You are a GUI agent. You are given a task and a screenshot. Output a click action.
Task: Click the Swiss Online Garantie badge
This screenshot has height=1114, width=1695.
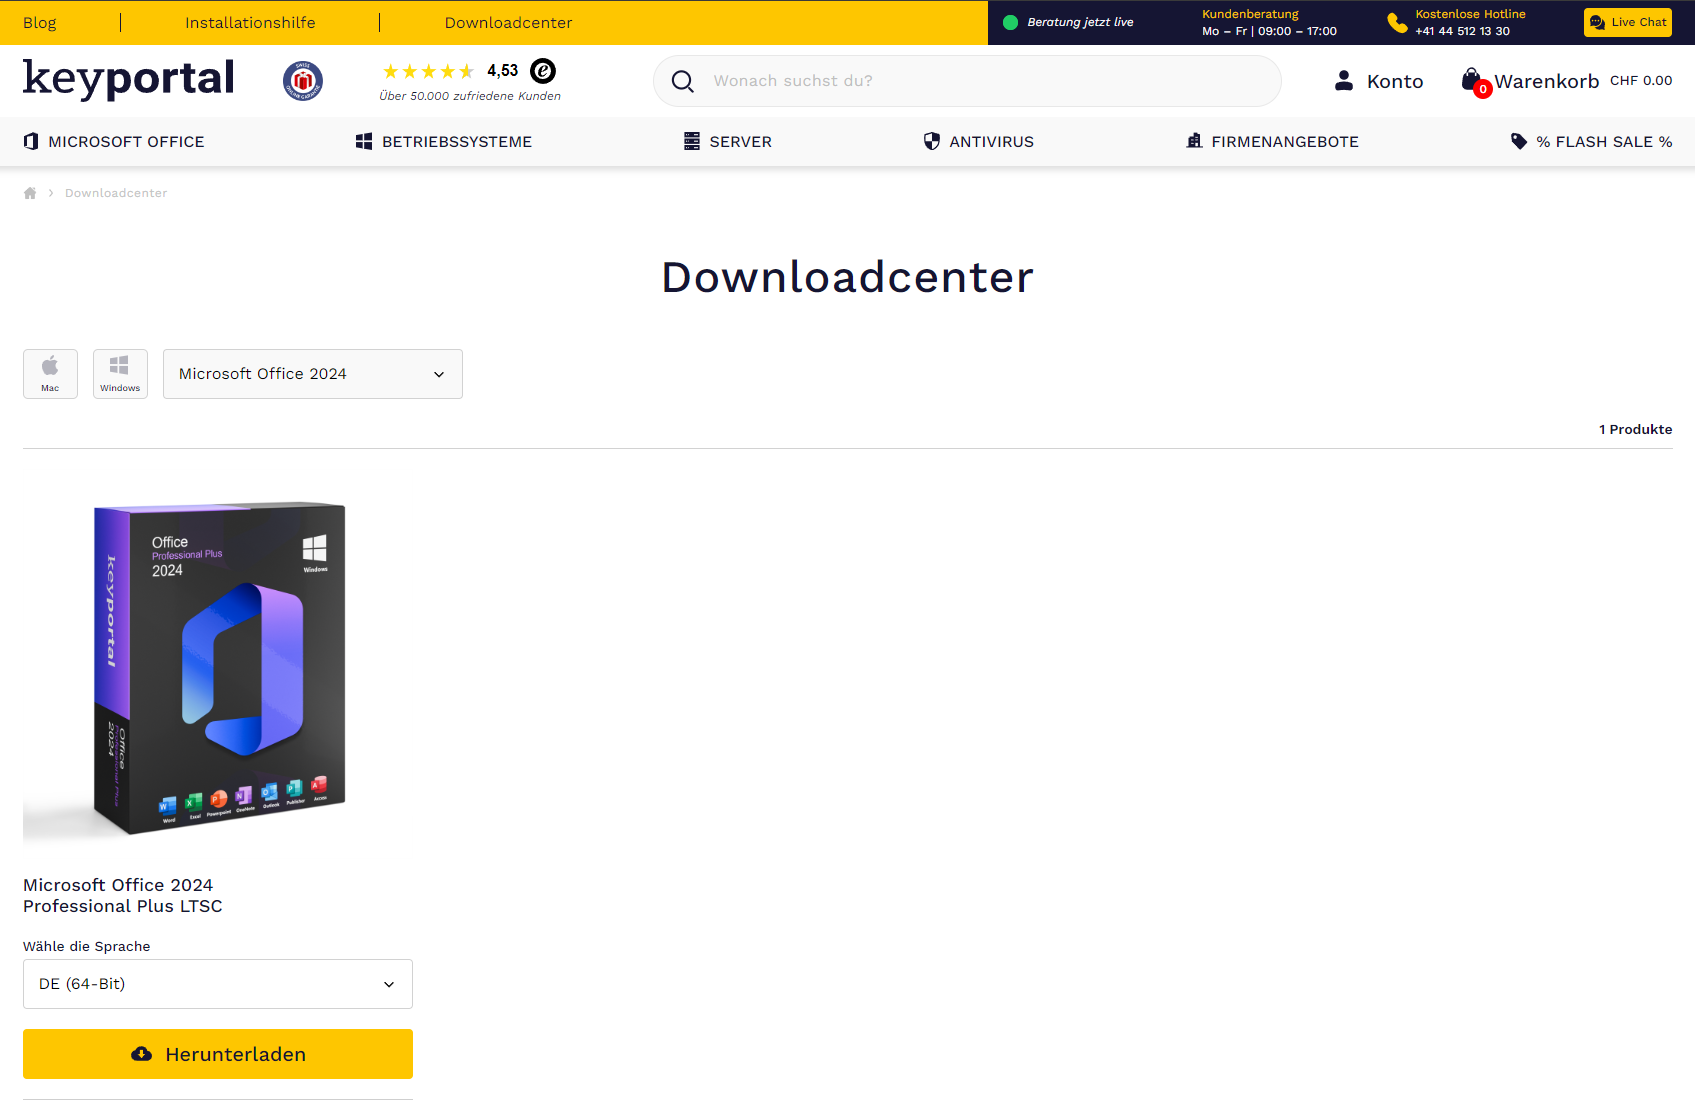[302, 81]
